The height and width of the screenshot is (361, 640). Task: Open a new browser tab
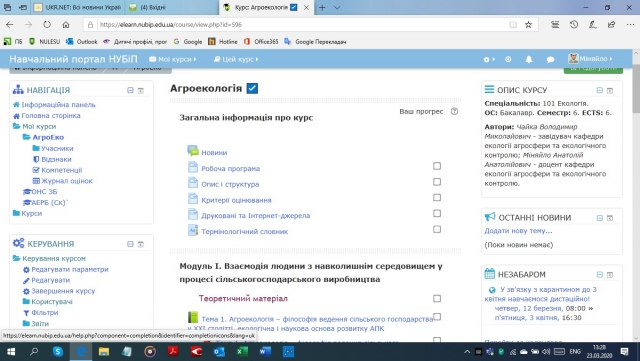click(x=322, y=7)
